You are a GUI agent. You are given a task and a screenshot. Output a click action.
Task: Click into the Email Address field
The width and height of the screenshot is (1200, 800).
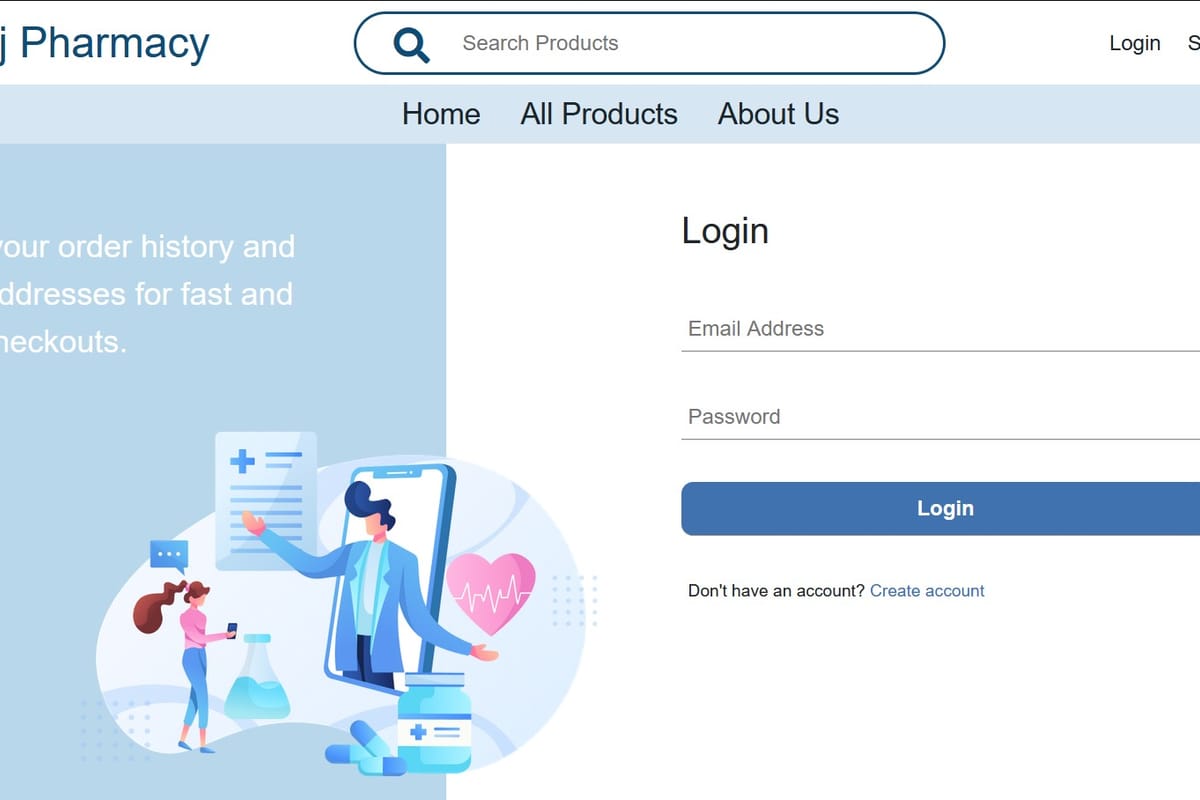point(940,329)
